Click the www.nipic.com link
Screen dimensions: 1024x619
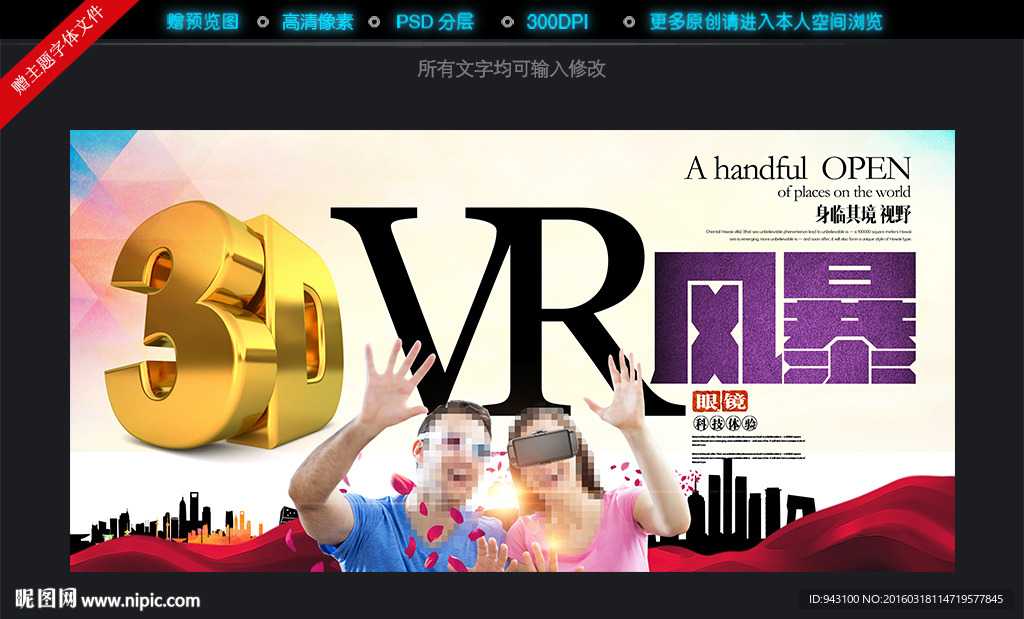pyautogui.click(x=140, y=600)
